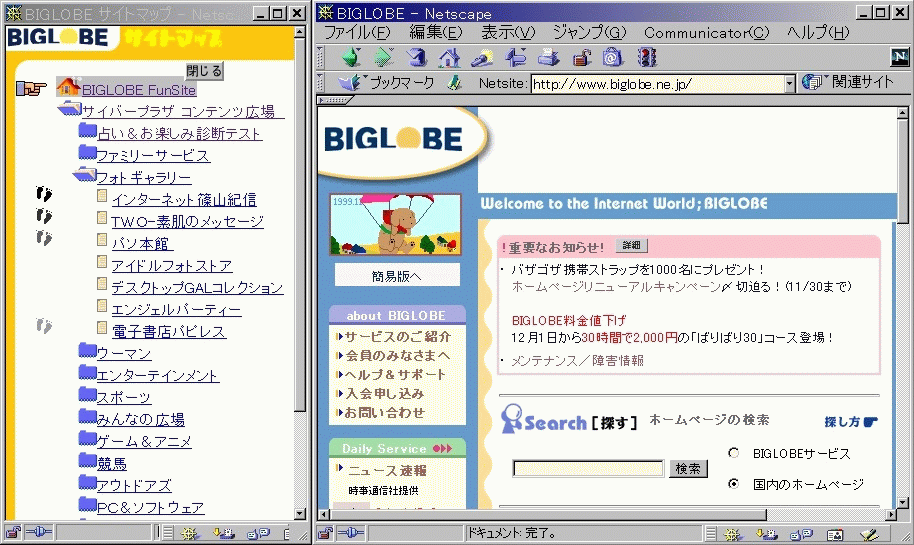The width and height of the screenshot is (914, 545).
Task: Open Security info via the padlock toolbar icon
Action: click(x=581, y=57)
